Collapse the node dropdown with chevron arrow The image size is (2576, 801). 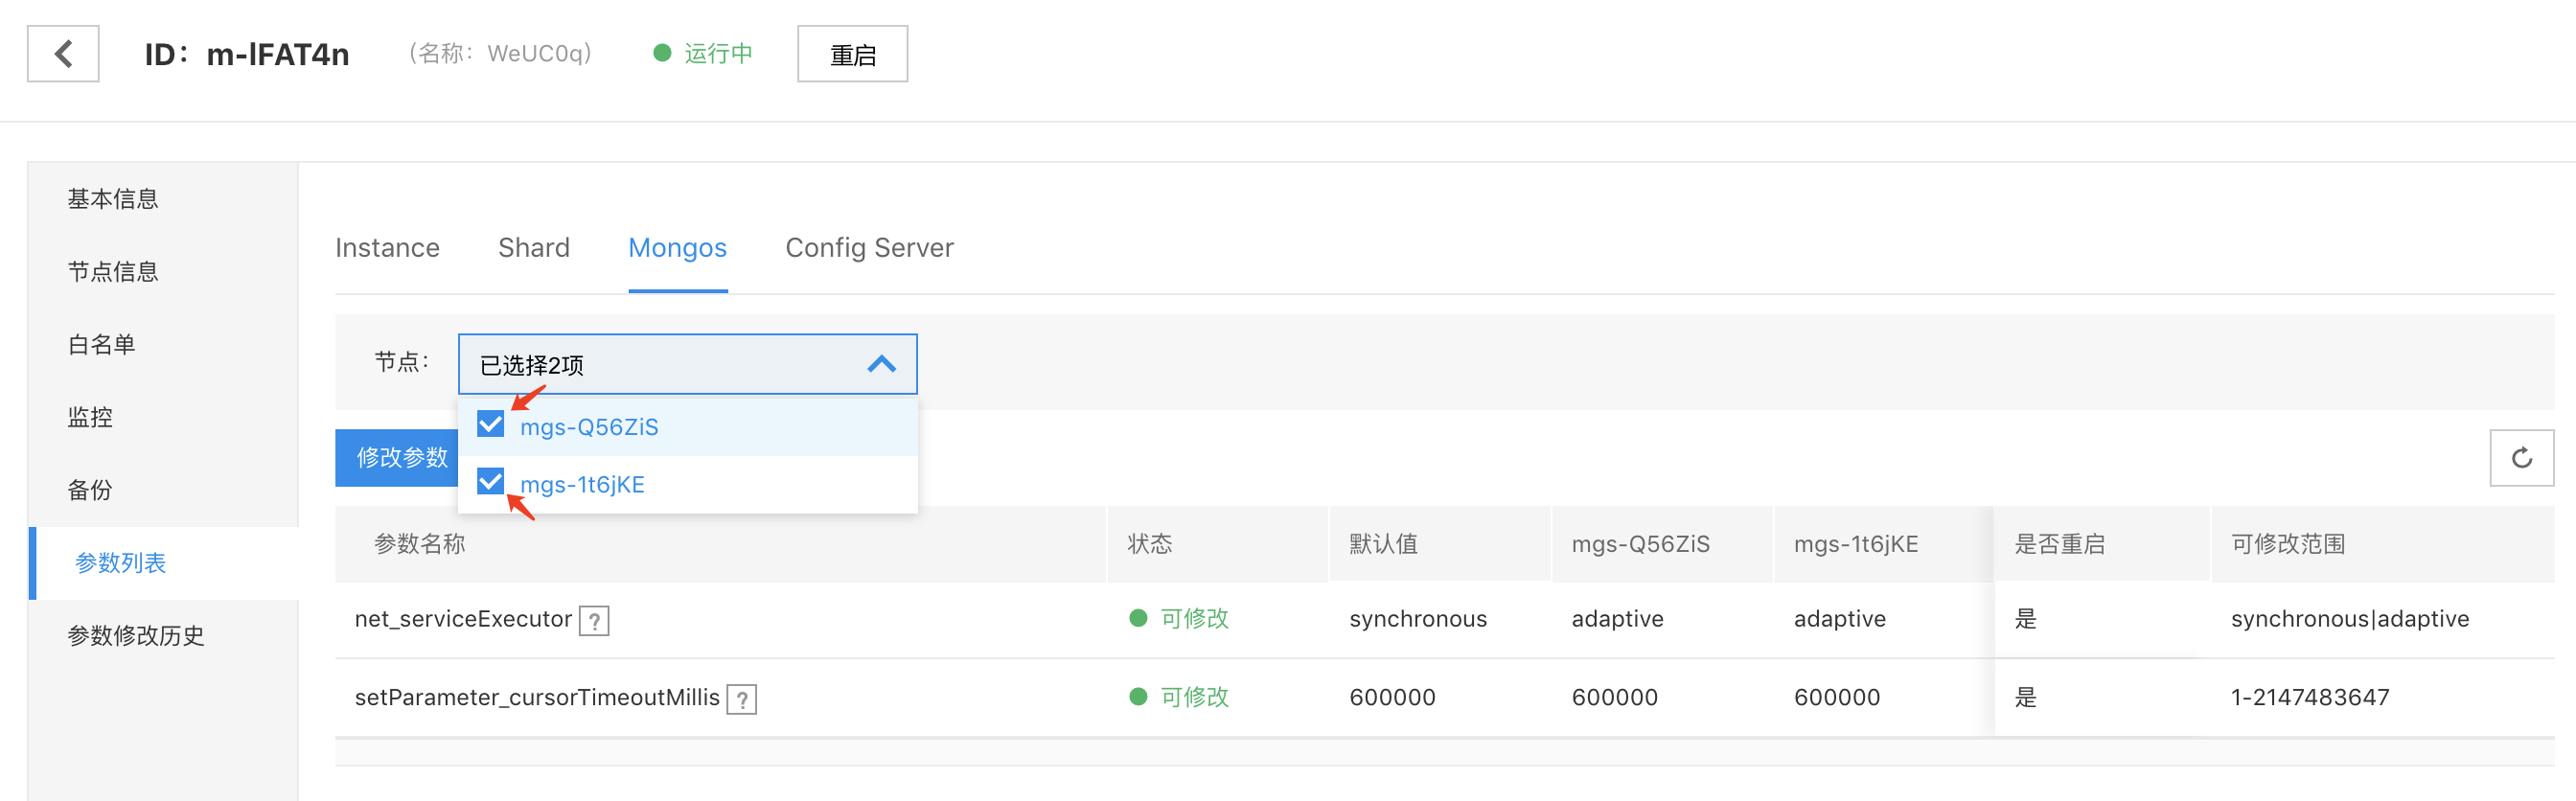pyautogui.click(x=881, y=364)
